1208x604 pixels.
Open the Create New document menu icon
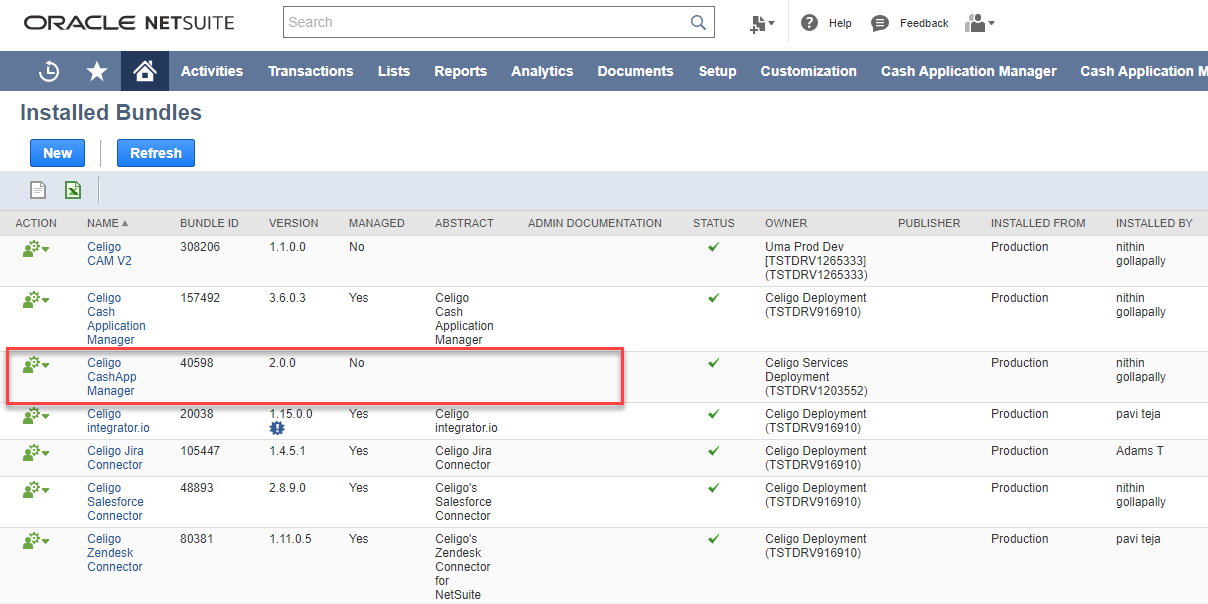click(x=762, y=23)
